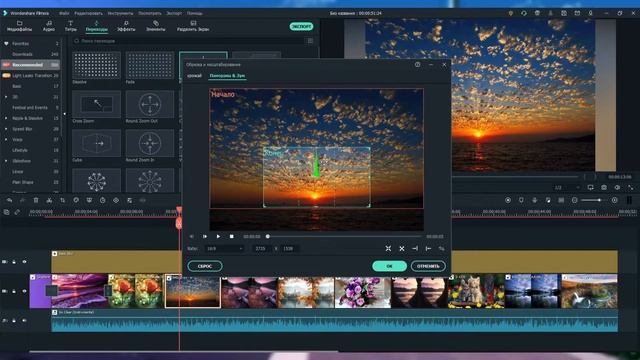Click the duration clock icon in timeline toolbar
This screenshot has height=360, width=640.
(103, 200)
